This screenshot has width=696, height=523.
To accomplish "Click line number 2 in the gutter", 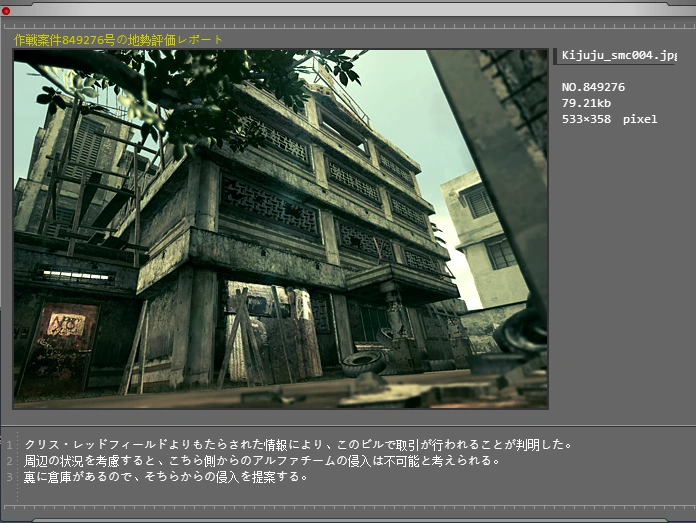I will (9, 461).
